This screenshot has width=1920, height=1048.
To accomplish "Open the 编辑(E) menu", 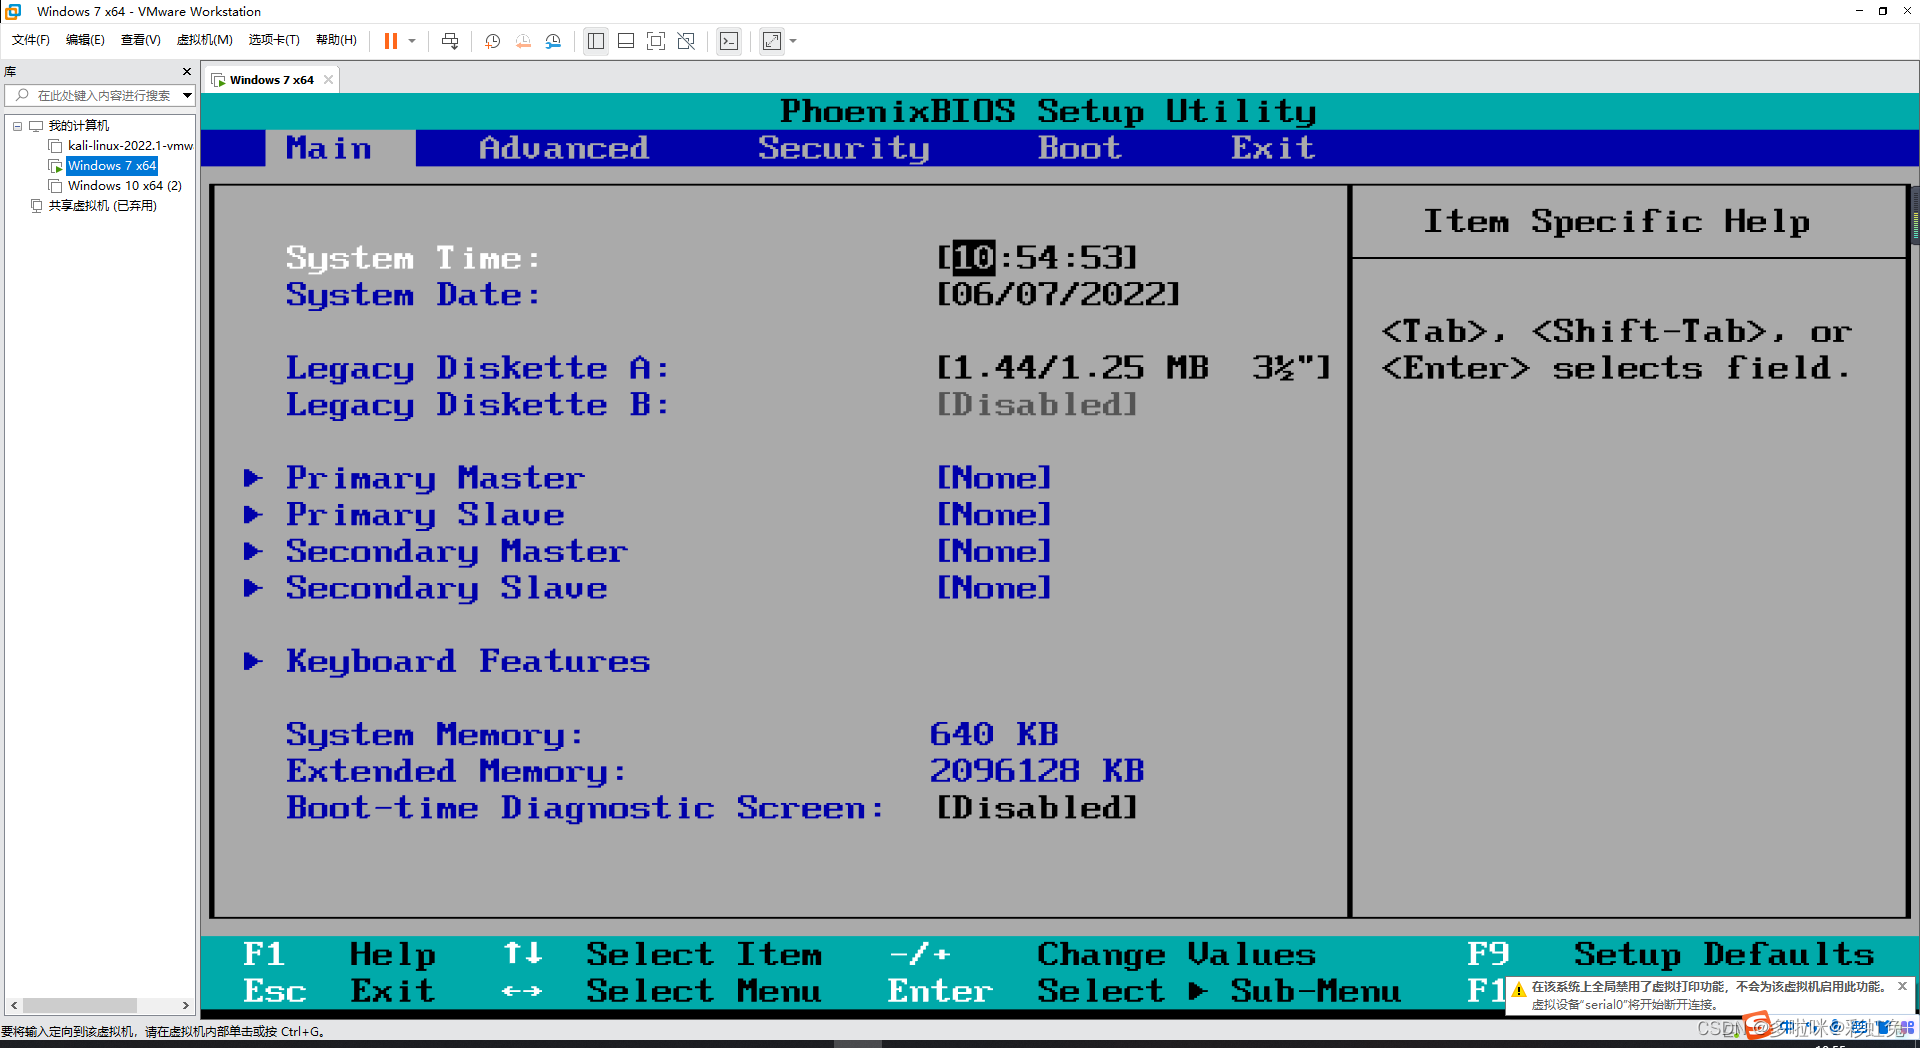I will coord(85,40).
